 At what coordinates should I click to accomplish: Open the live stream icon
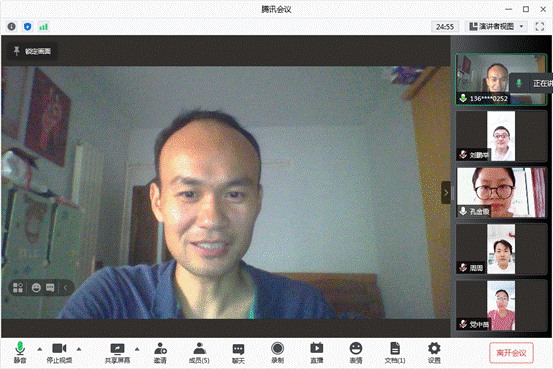pyautogui.click(x=317, y=353)
